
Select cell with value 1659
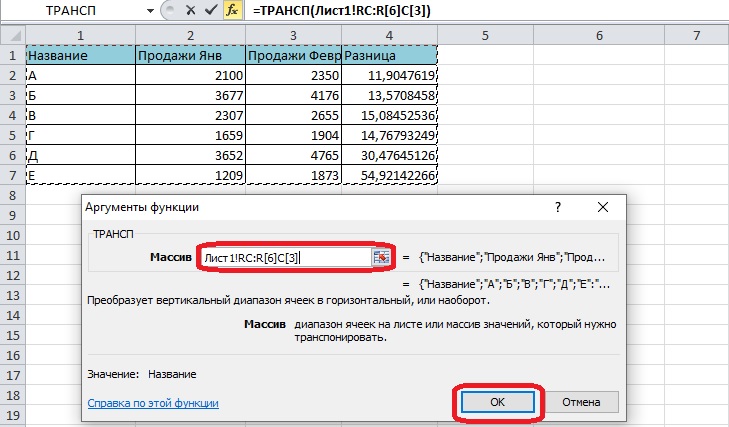191,135
